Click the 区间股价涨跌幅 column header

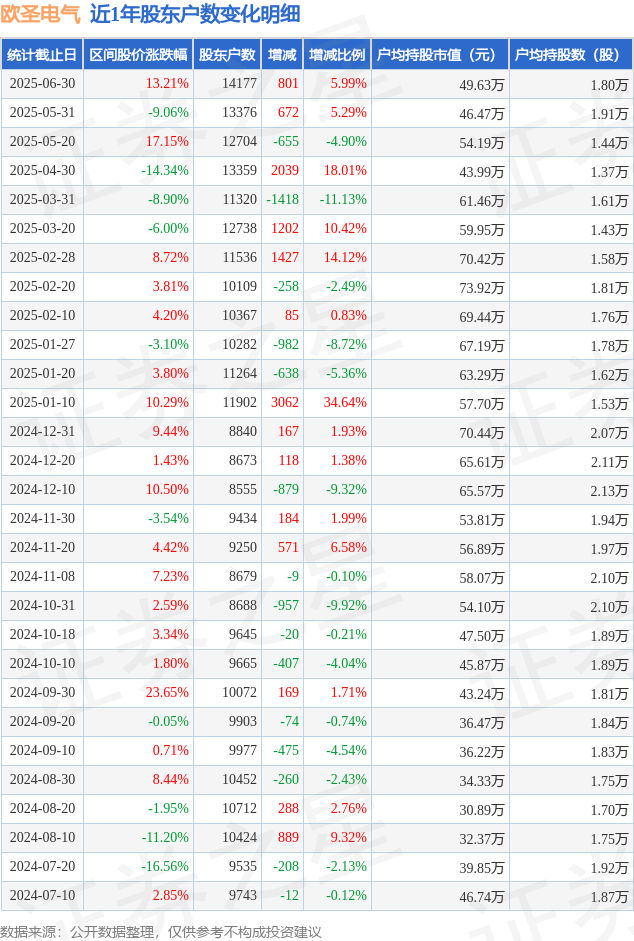[x=138, y=55]
